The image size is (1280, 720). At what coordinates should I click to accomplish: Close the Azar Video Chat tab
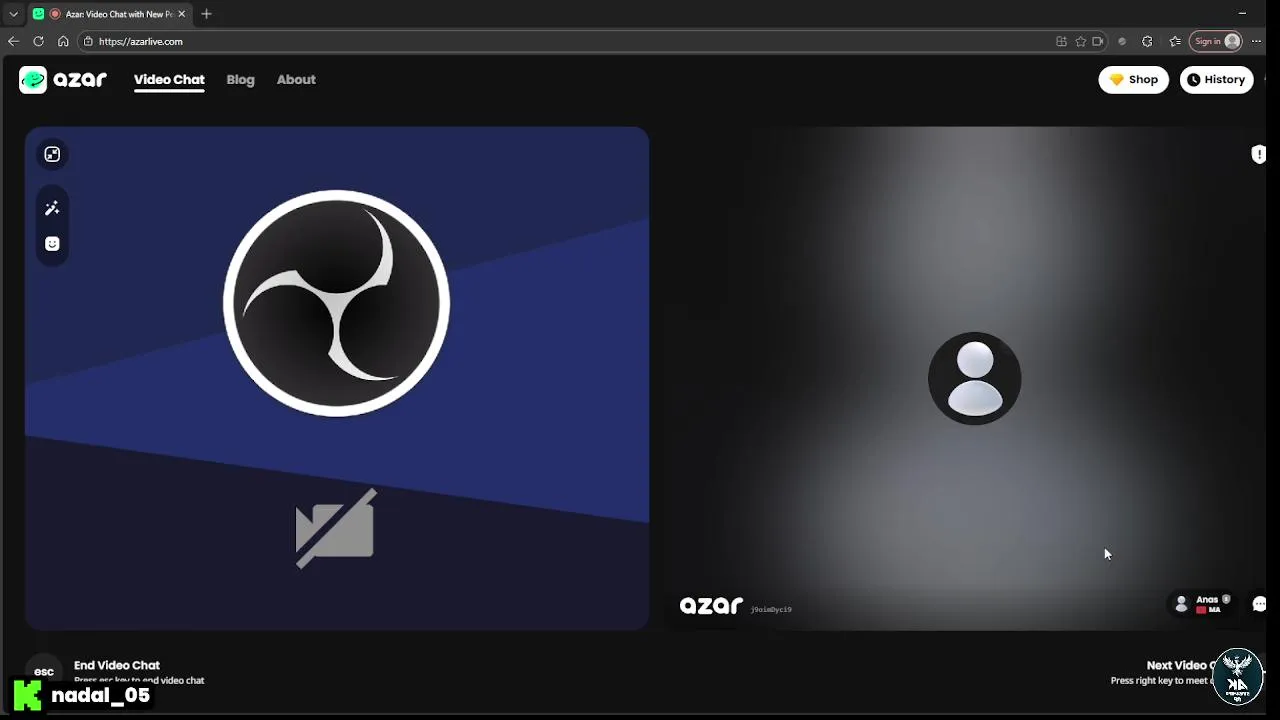point(181,14)
